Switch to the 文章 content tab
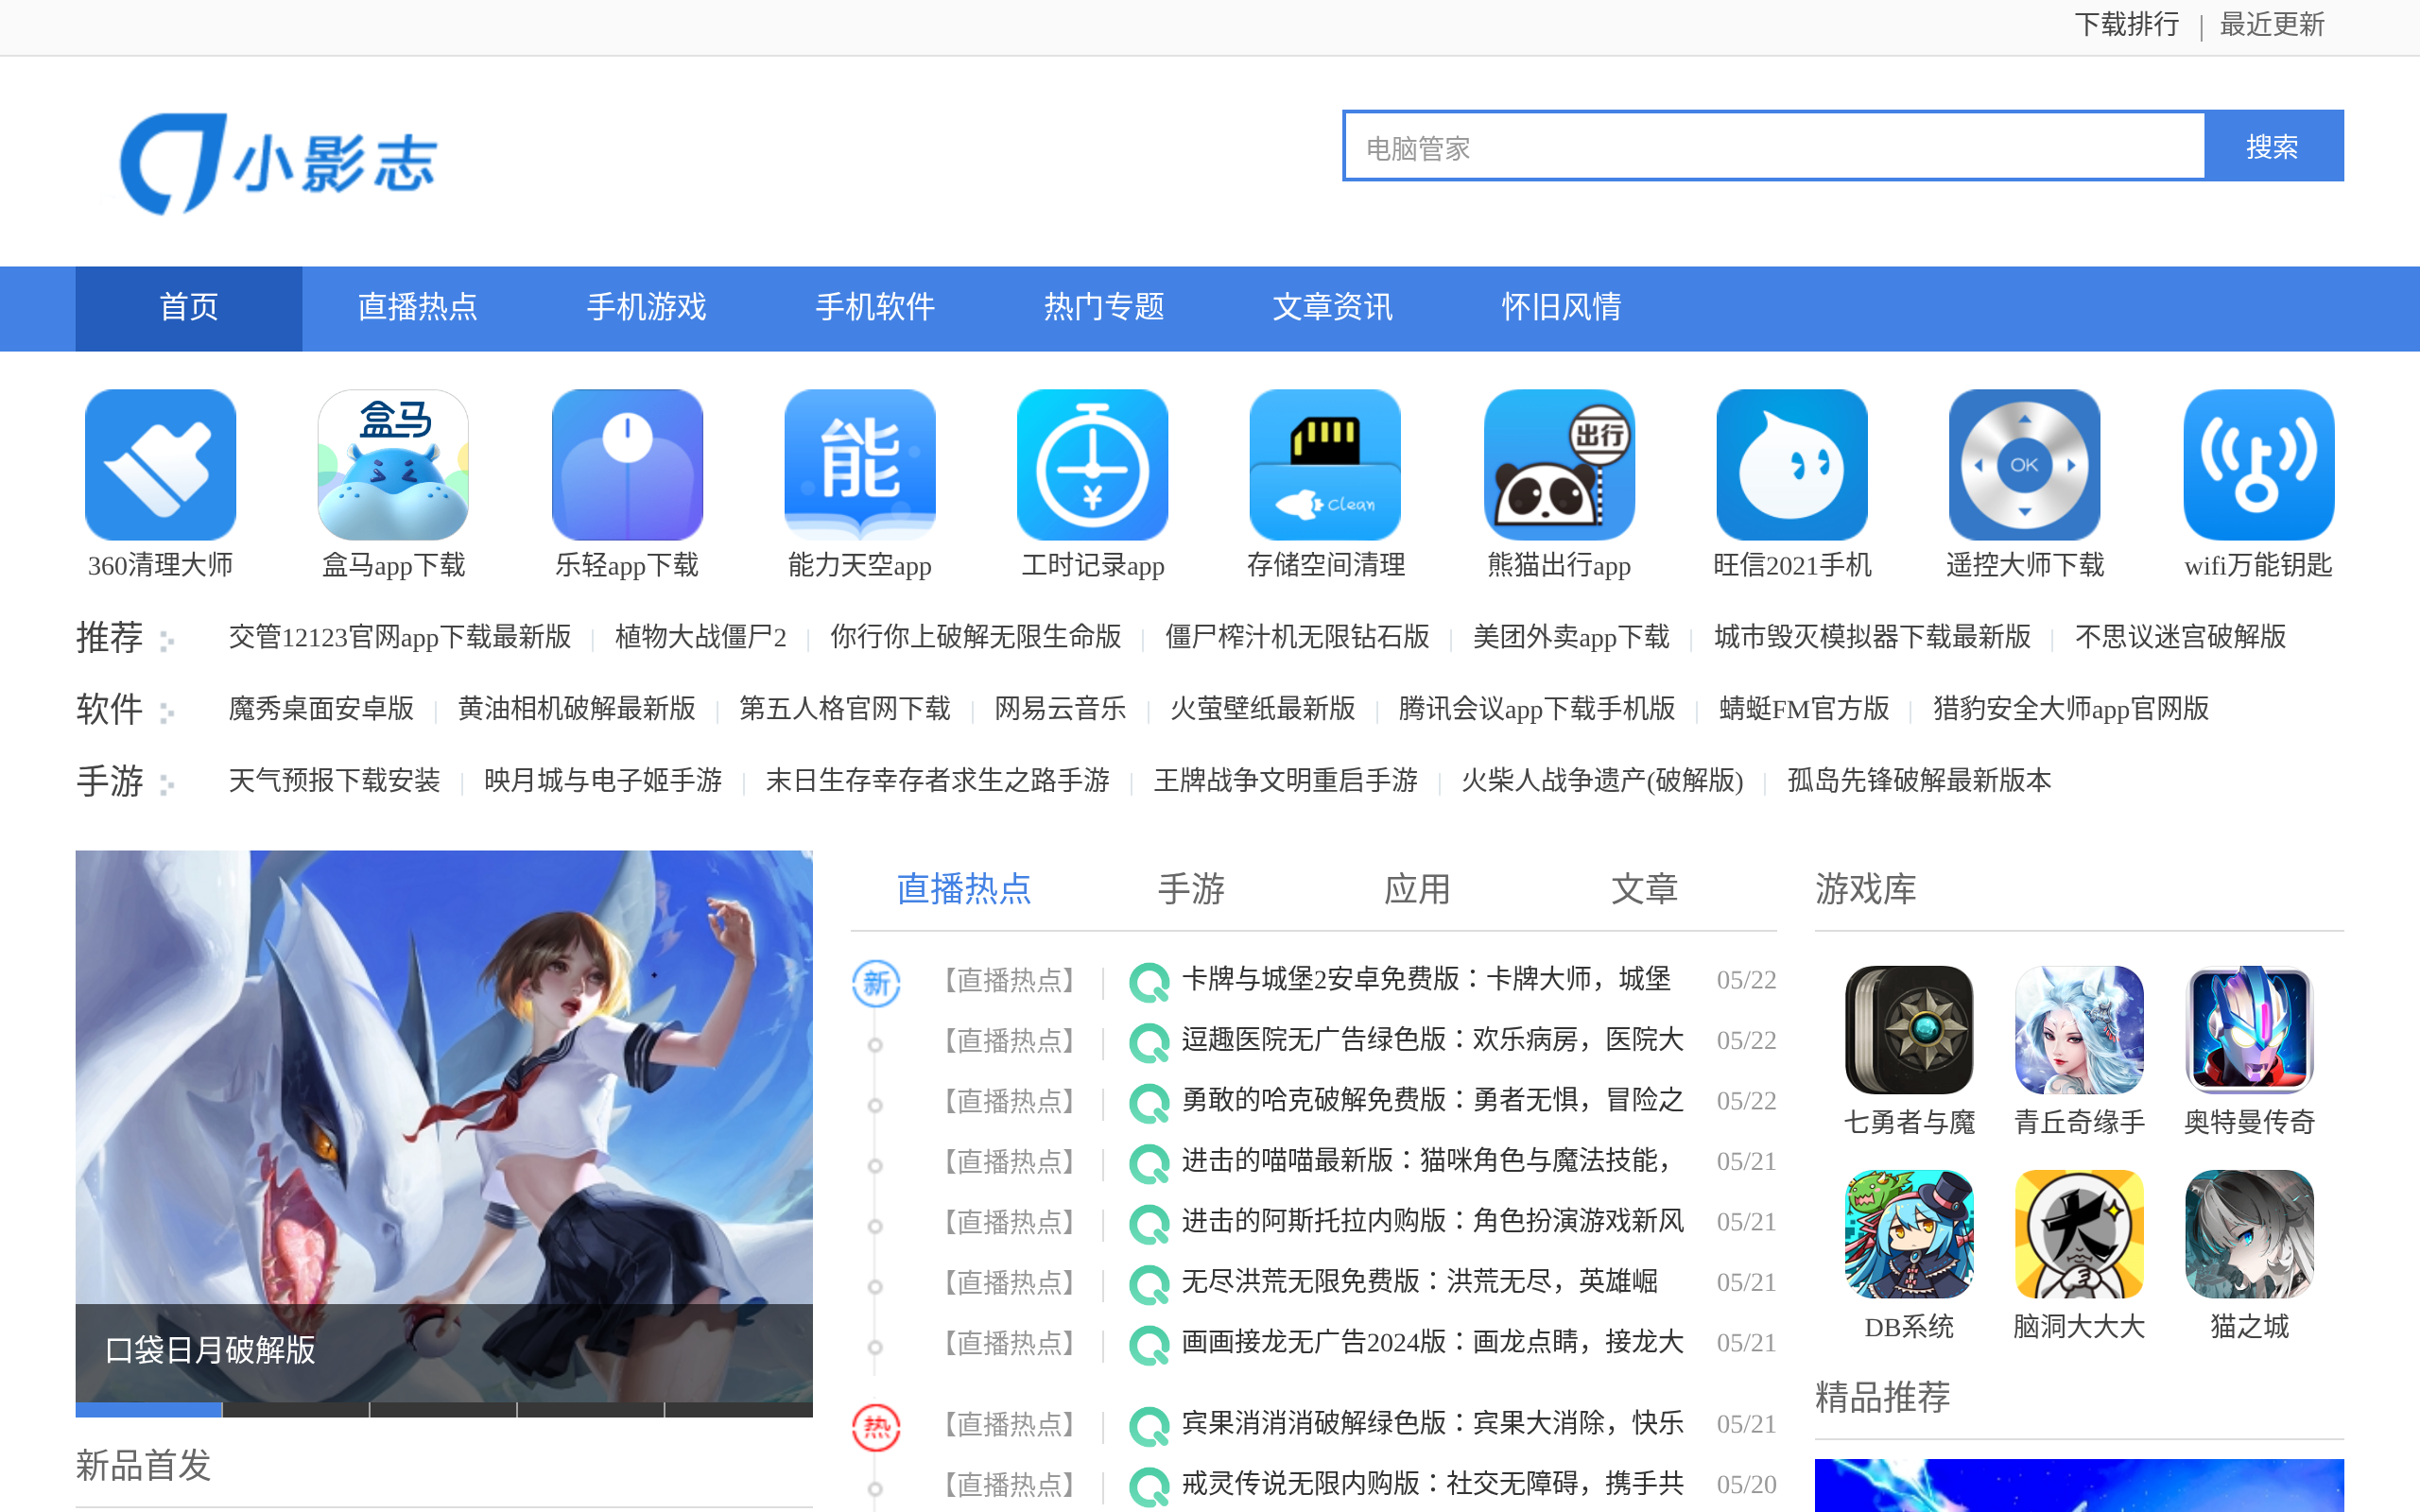This screenshot has height=1512, width=2420. coord(1644,889)
